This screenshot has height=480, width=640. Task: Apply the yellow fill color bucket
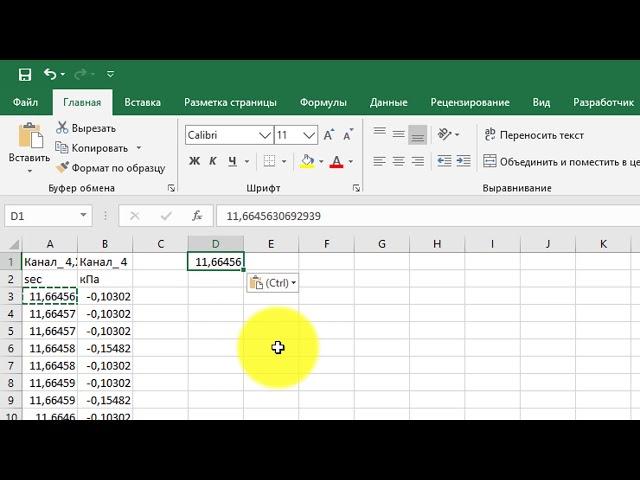pos(307,161)
